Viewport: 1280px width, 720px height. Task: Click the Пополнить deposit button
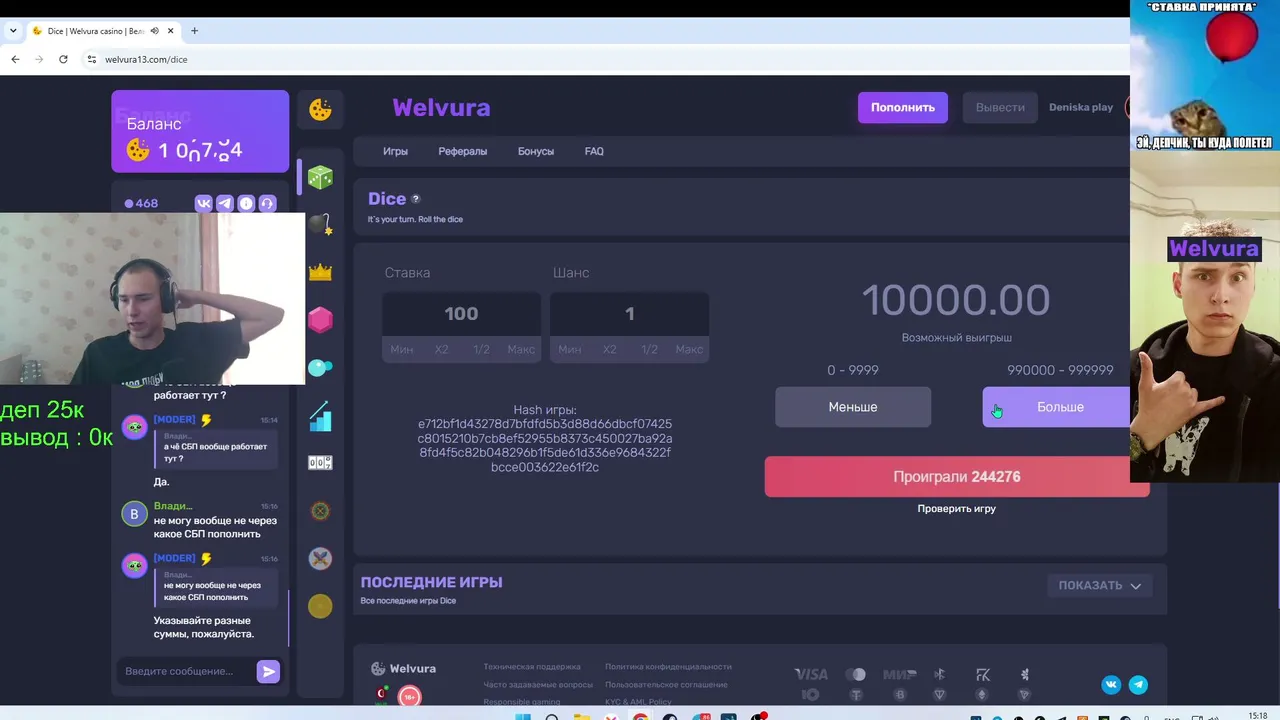(x=903, y=107)
